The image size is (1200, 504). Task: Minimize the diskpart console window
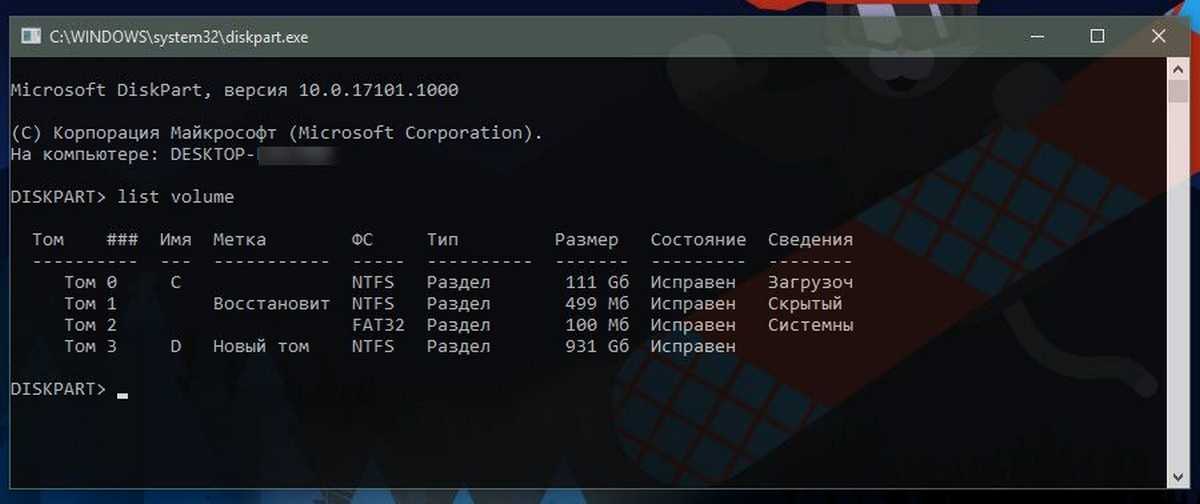tap(1041, 37)
